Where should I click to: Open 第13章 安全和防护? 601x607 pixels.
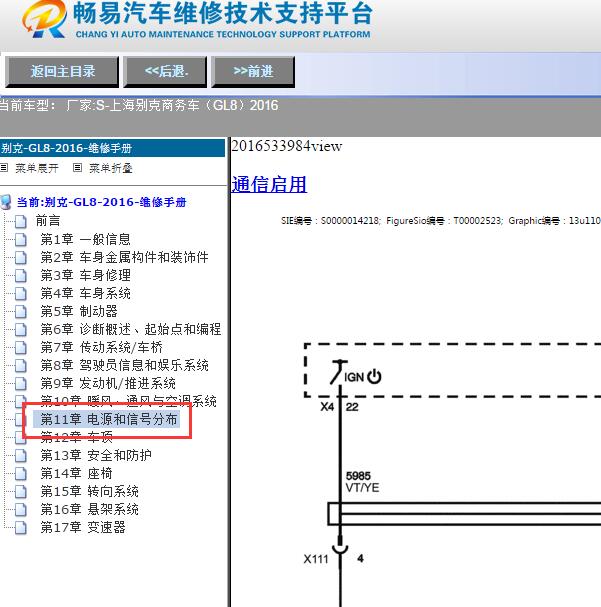click(96, 455)
